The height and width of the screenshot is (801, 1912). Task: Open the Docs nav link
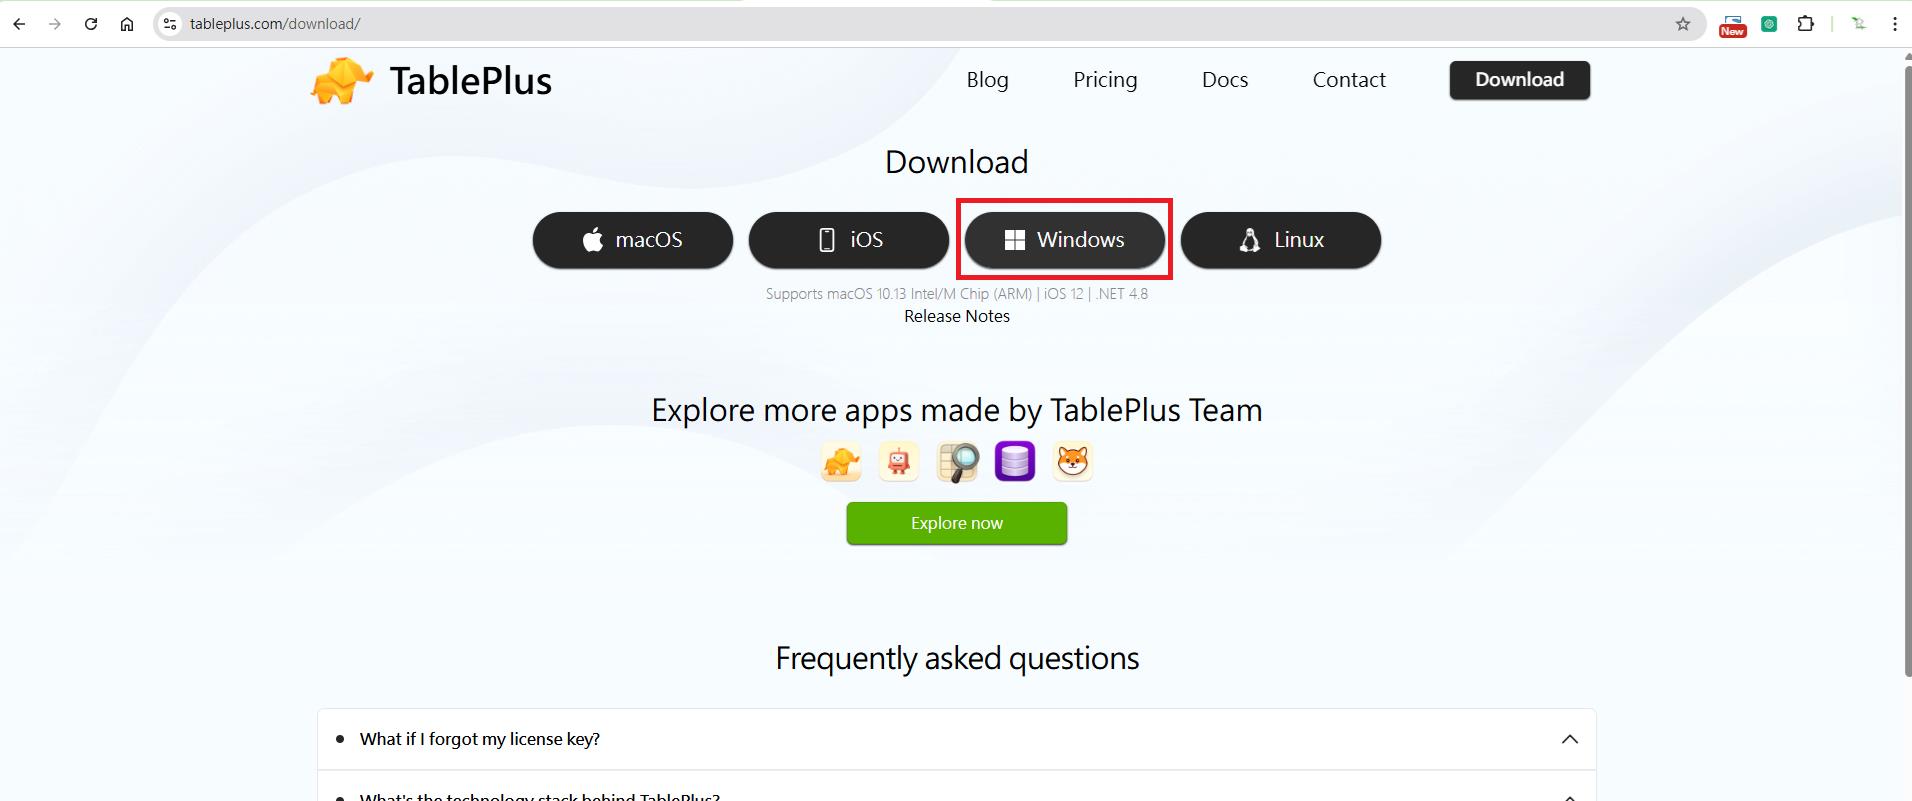(1224, 80)
